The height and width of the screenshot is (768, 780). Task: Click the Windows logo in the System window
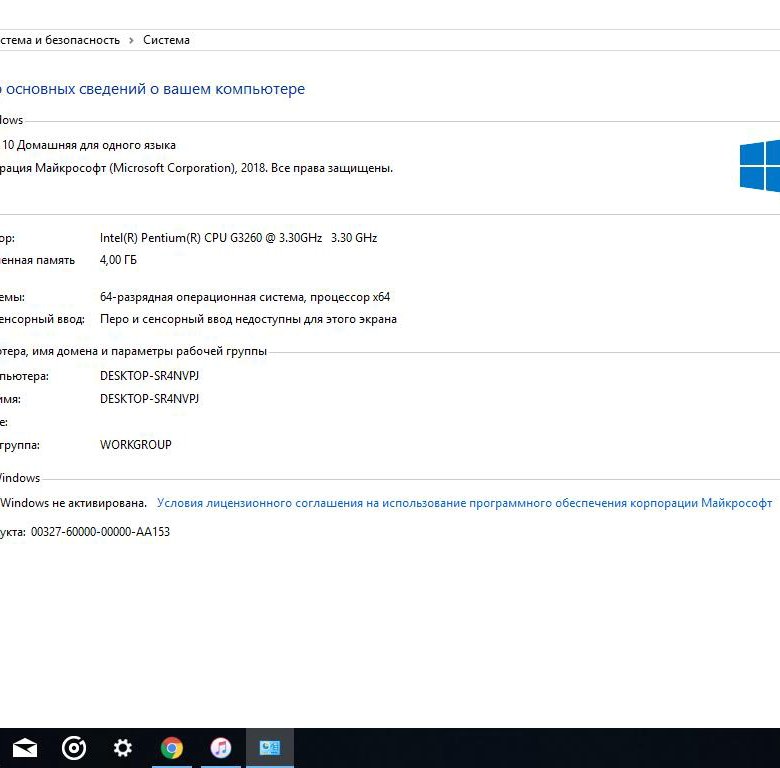point(760,166)
